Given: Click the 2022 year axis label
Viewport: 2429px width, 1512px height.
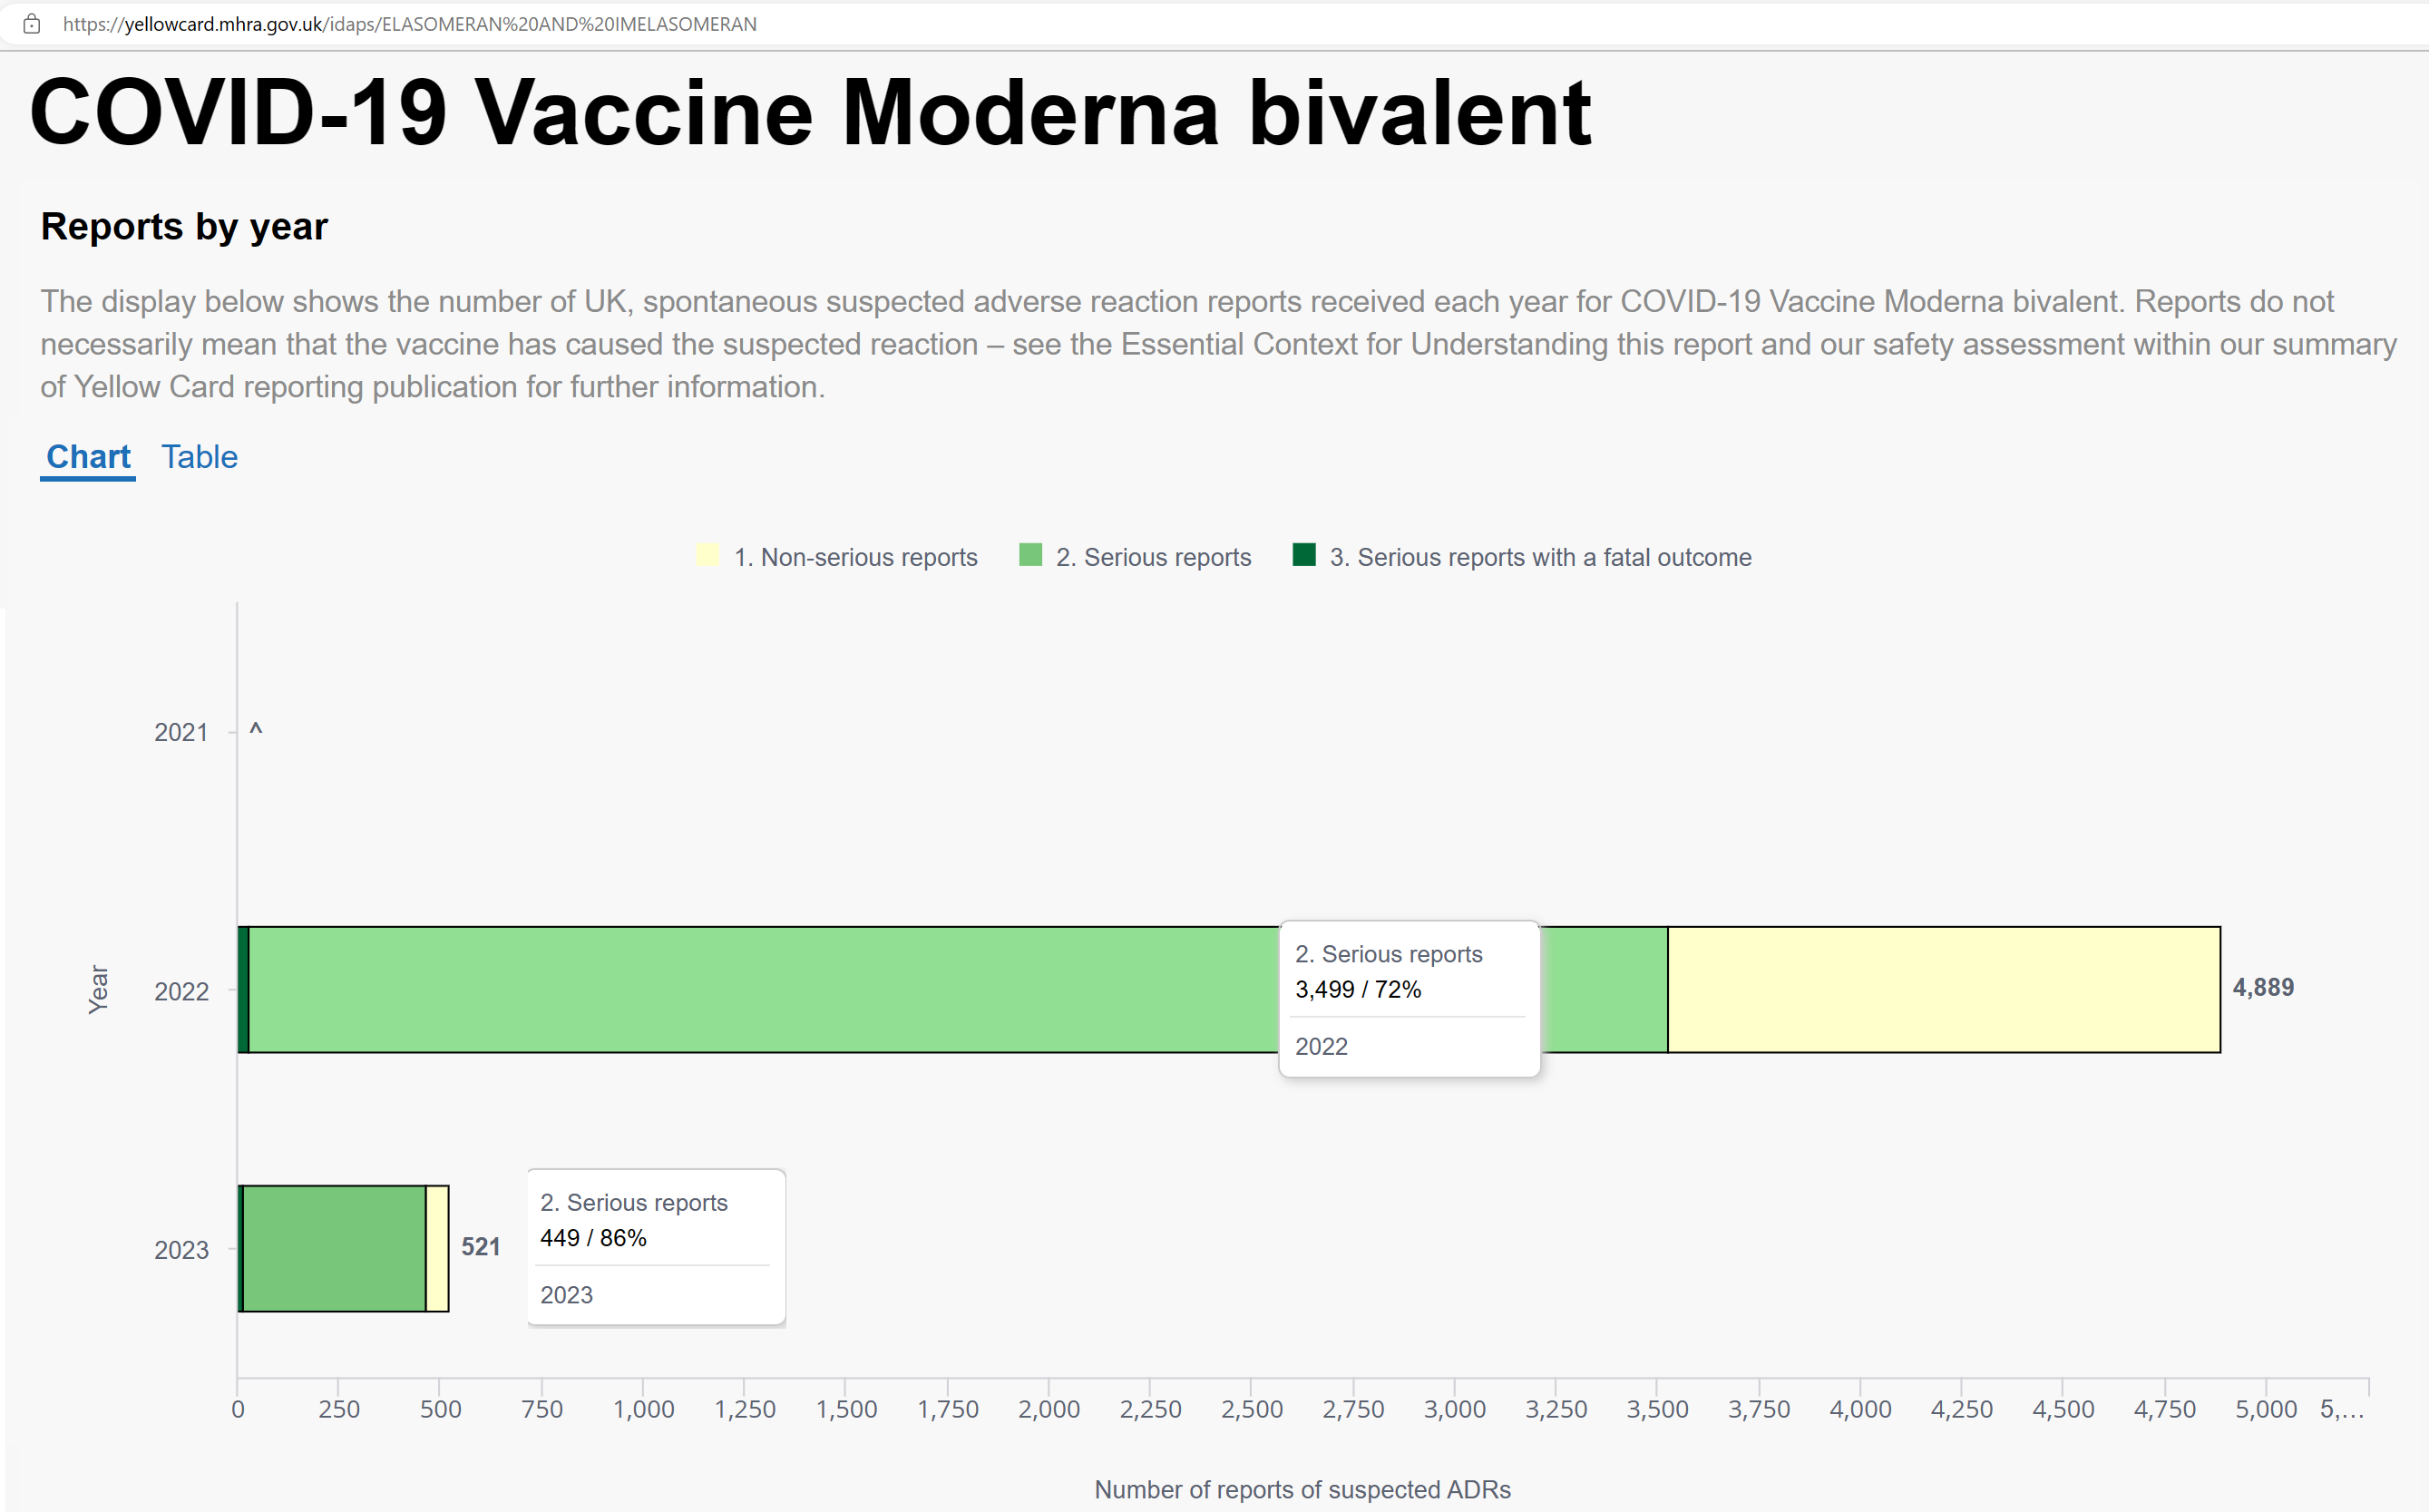Looking at the screenshot, I should [181, 992].
